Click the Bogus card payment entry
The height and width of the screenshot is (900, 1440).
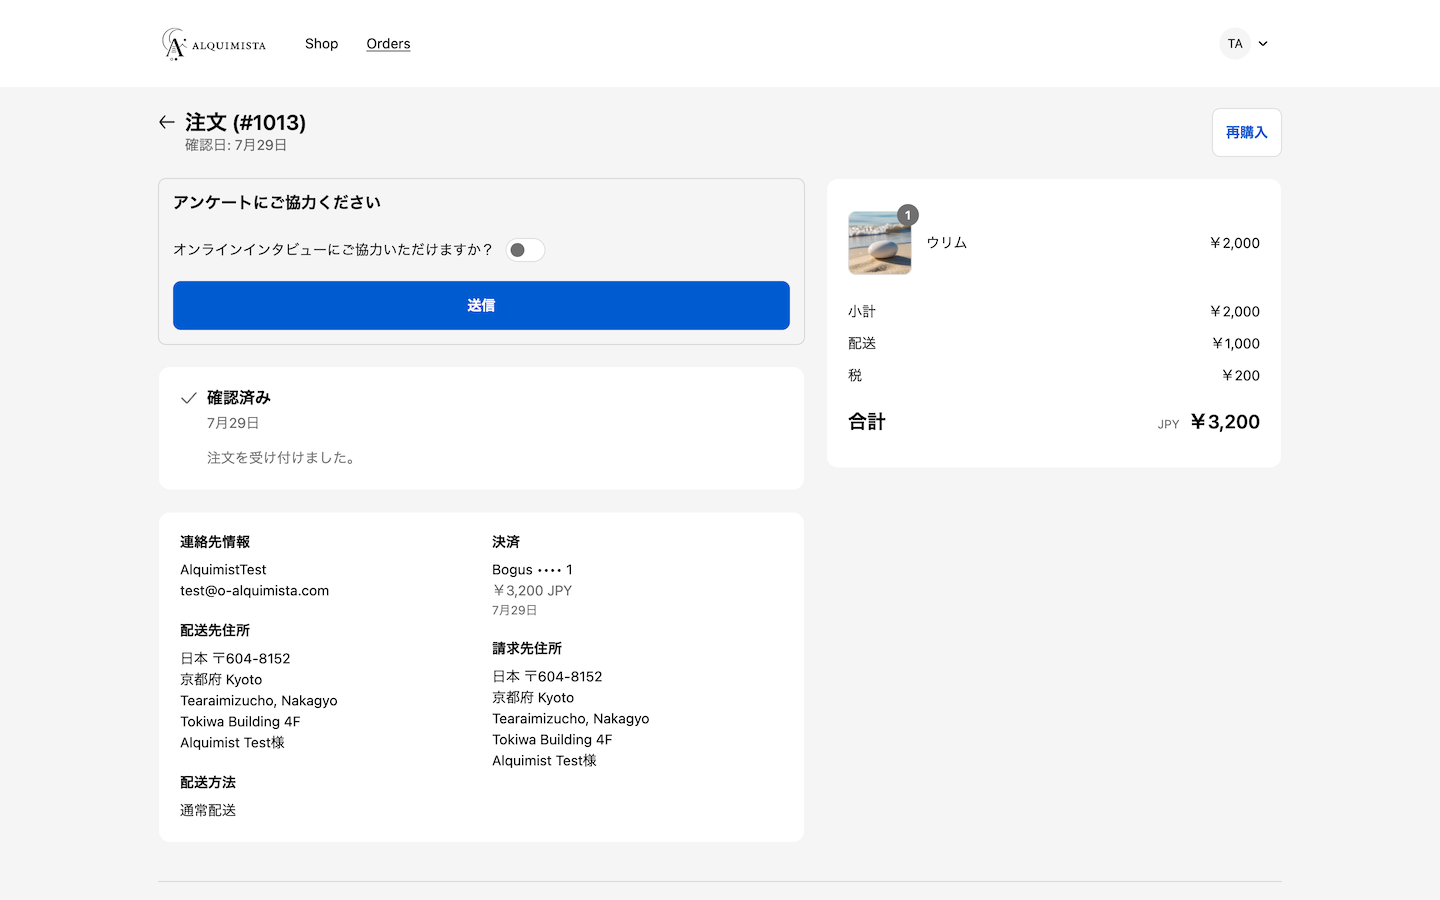point(532,570)
